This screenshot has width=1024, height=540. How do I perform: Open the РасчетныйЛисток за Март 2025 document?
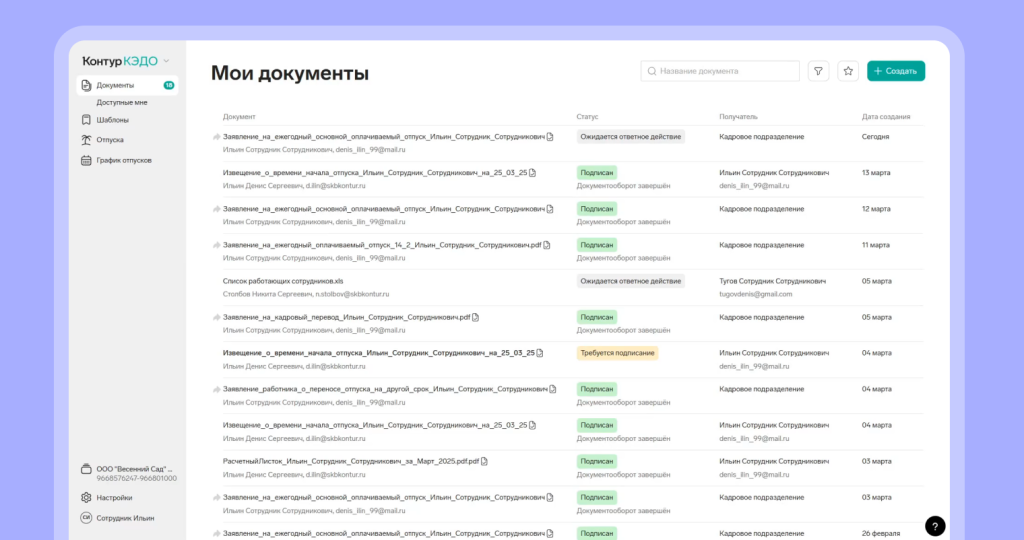[351, 461]
